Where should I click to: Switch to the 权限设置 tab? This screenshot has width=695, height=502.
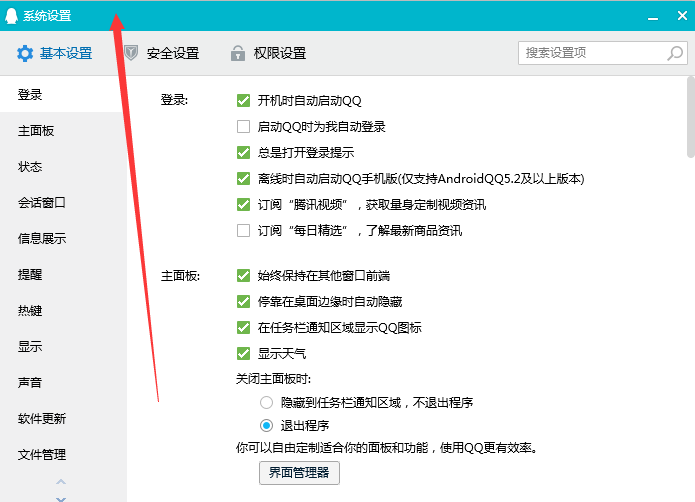click(268, 53)
